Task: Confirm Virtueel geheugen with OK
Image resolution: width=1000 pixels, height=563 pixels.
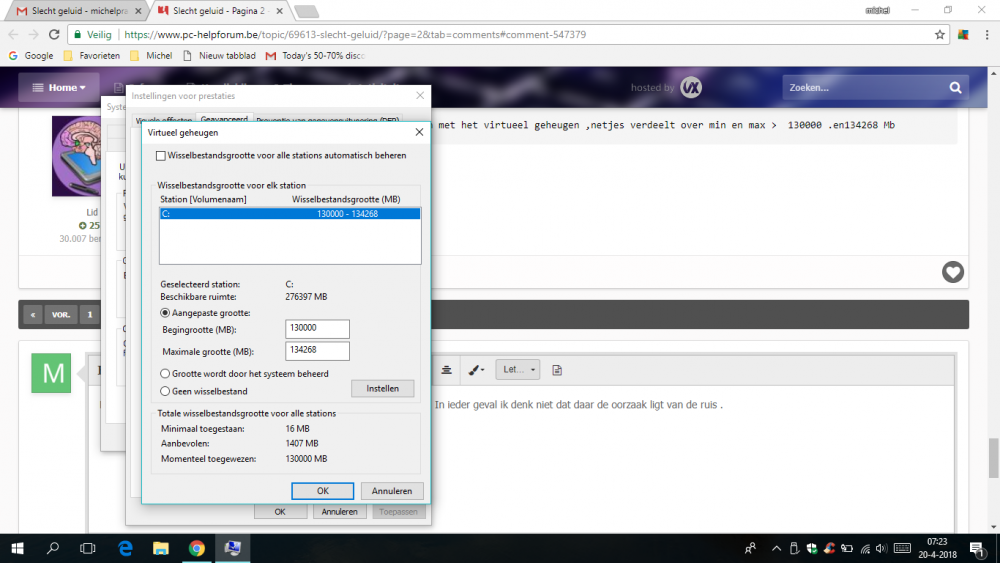Action: [323, 491]
